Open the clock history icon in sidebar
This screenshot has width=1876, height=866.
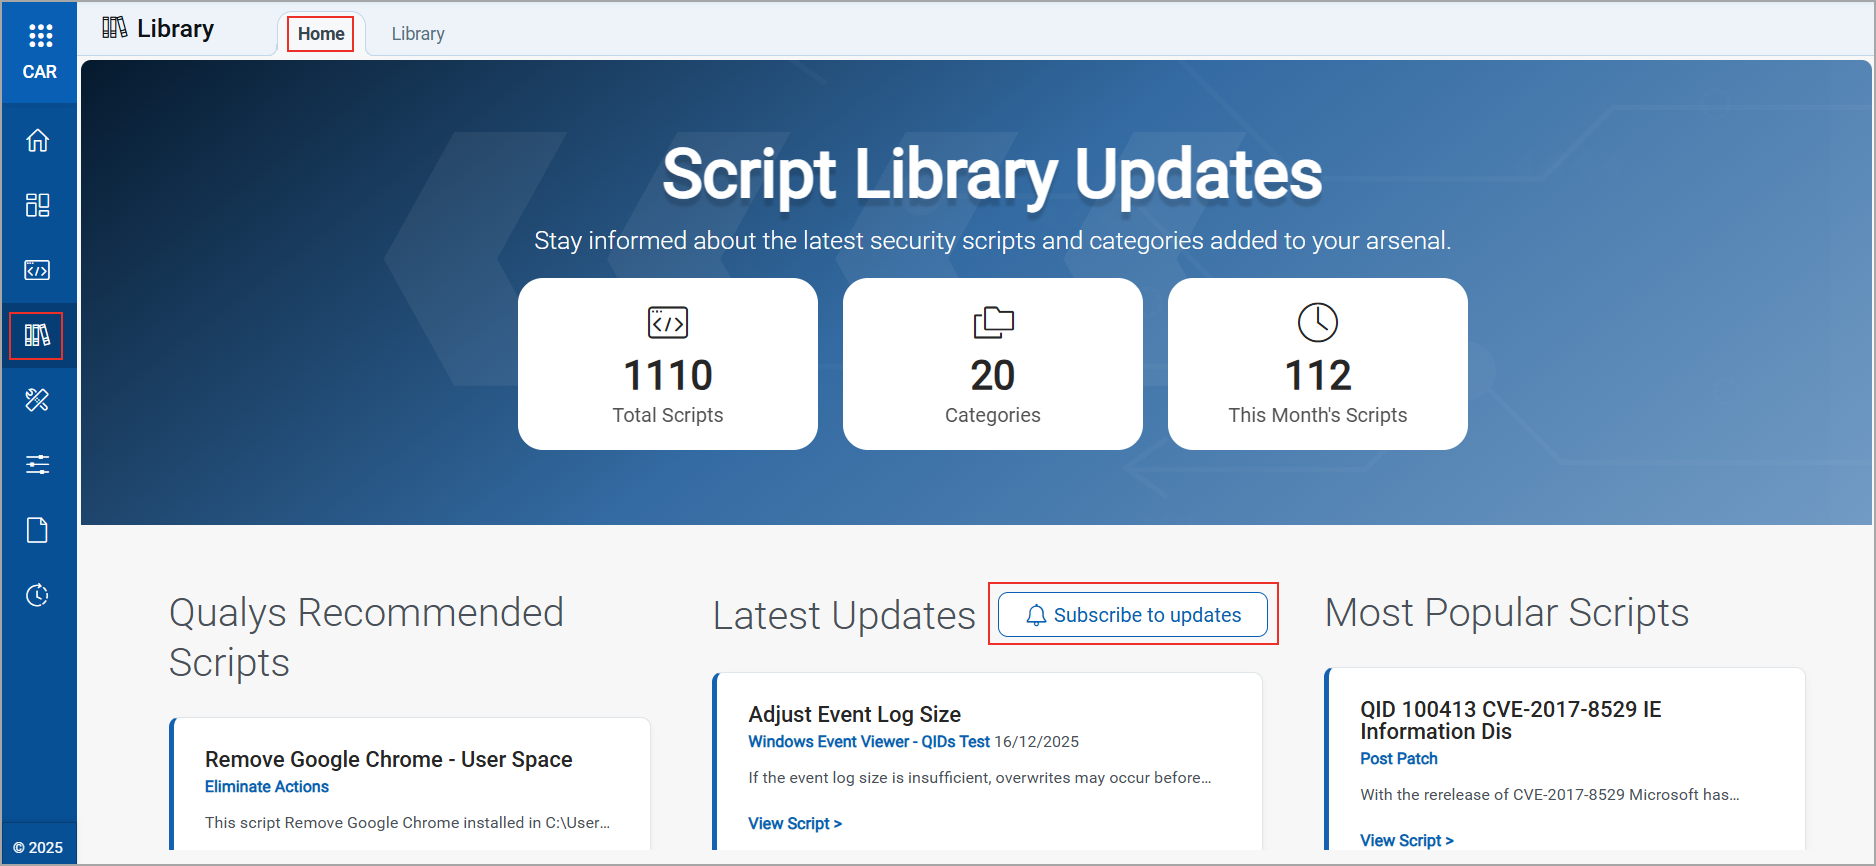pos(38,595)
